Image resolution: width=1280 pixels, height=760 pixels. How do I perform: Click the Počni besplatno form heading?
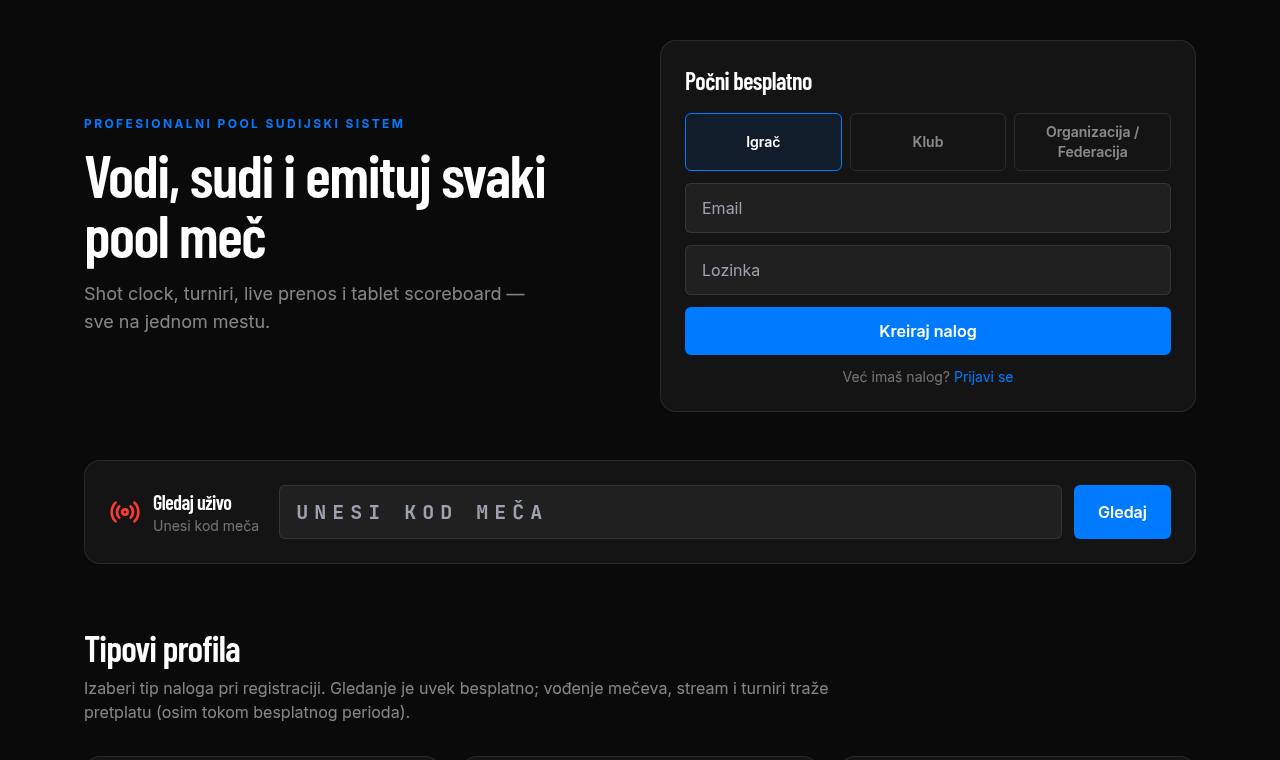point(748,81)
